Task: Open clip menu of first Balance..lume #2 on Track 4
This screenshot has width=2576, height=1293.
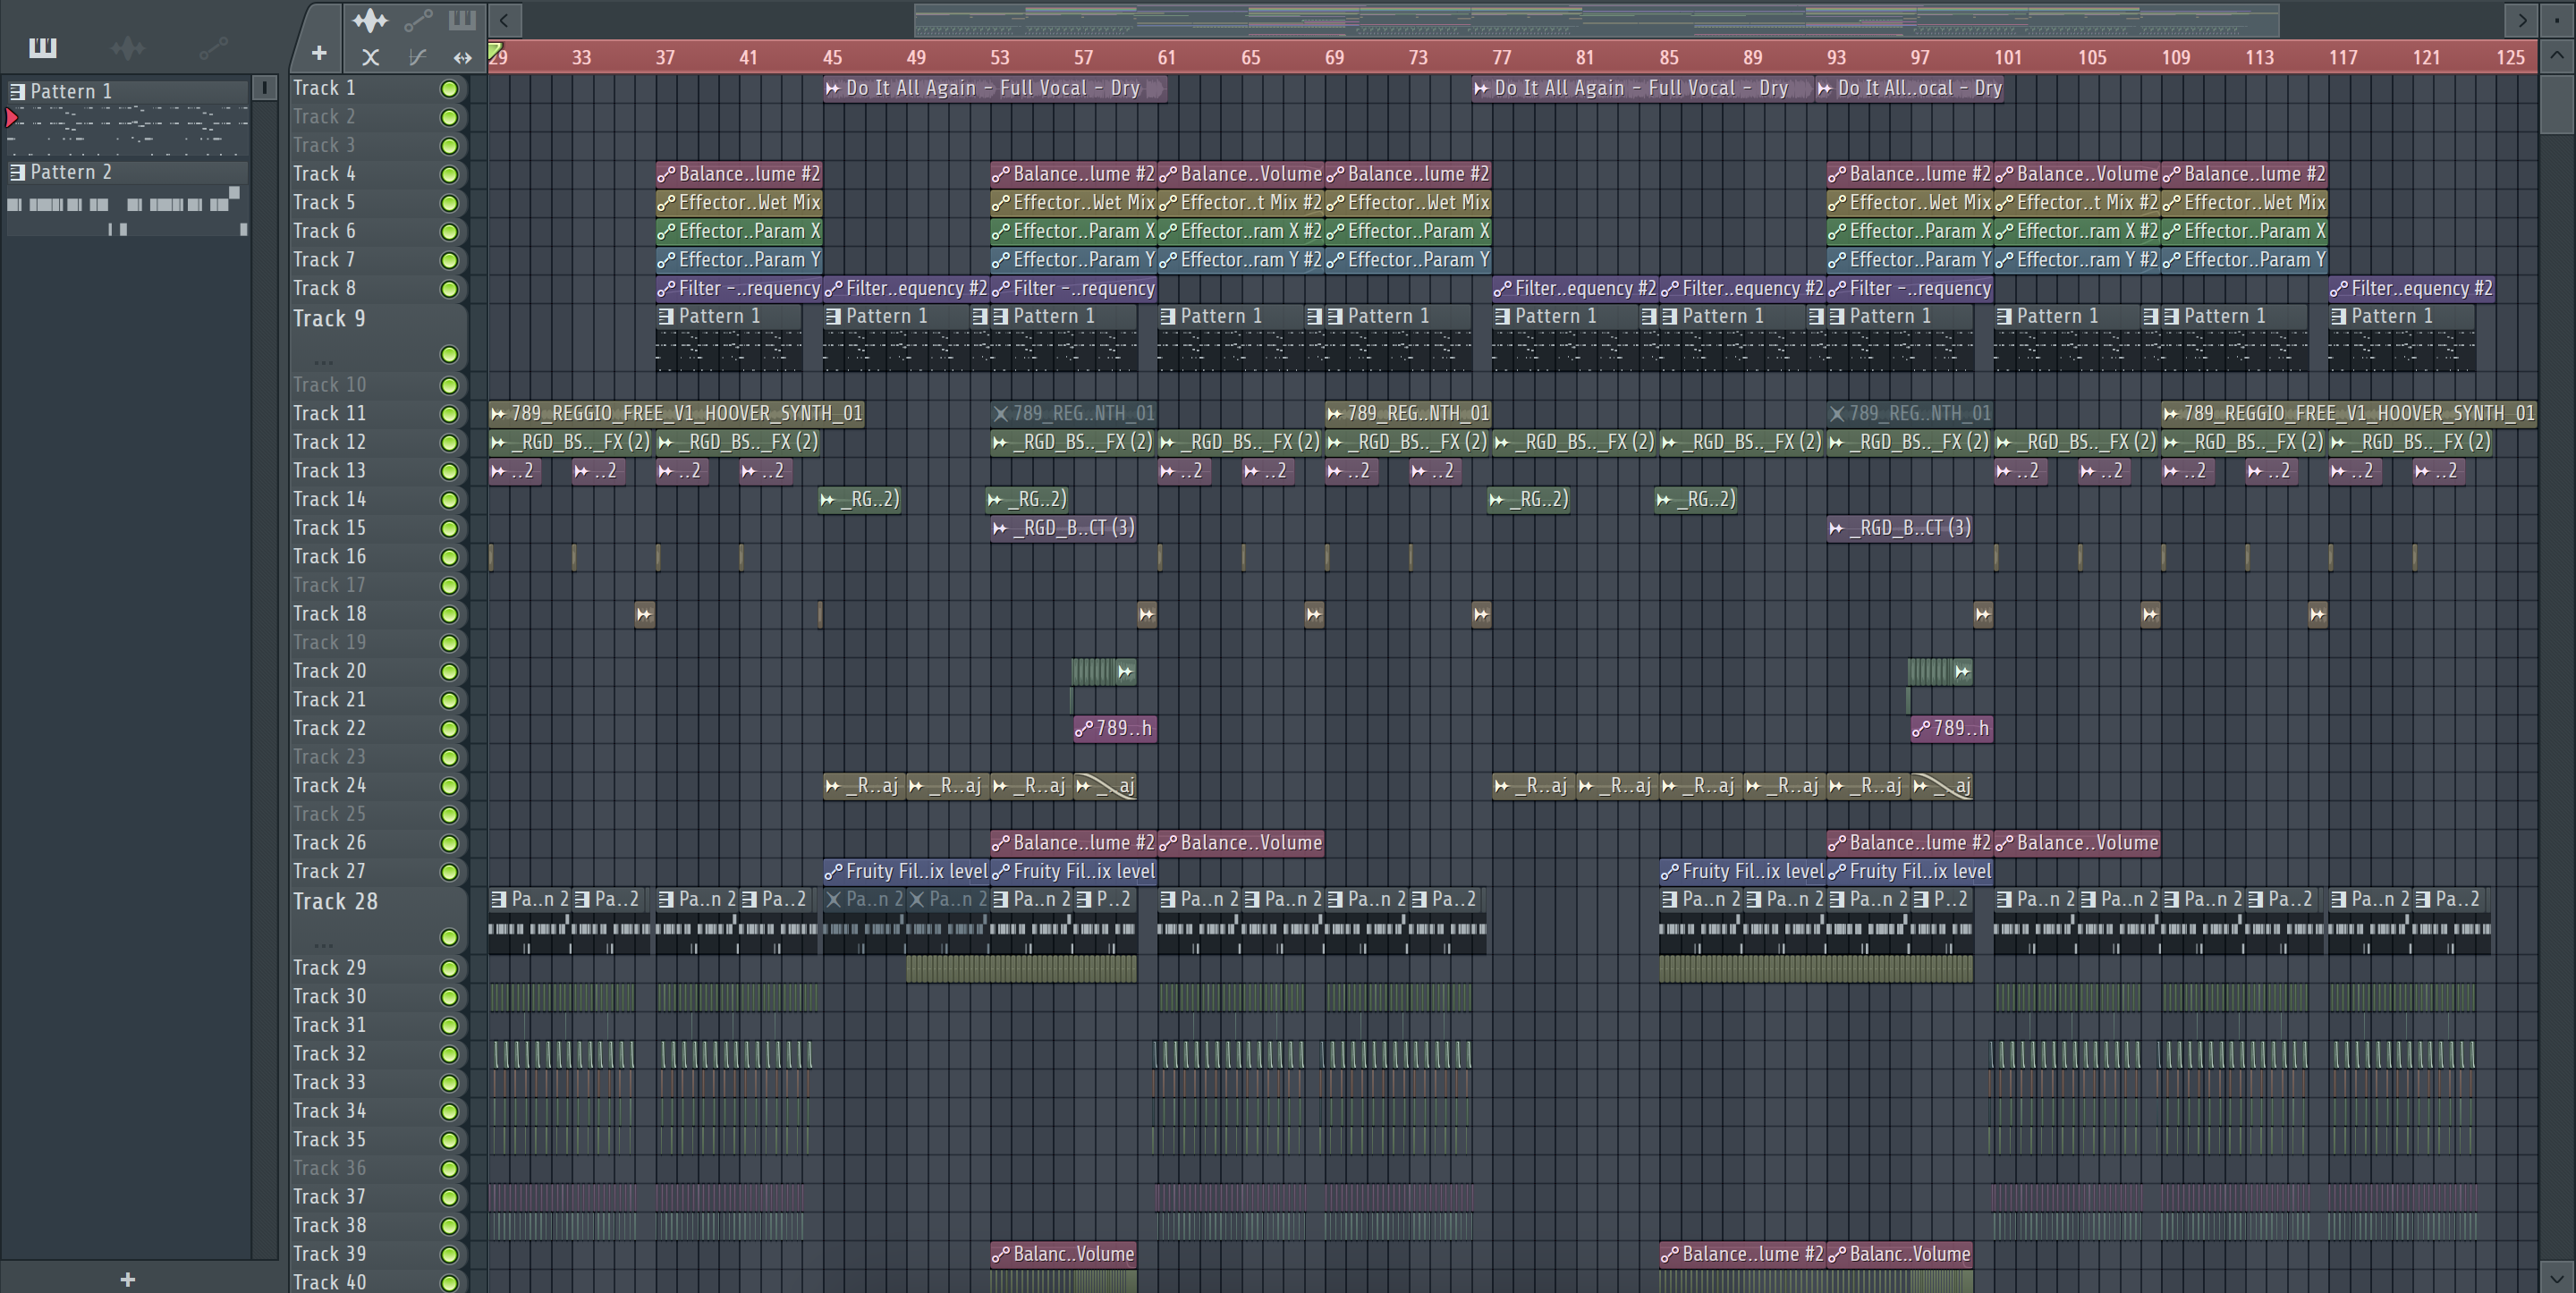Action: pos(666,174)
